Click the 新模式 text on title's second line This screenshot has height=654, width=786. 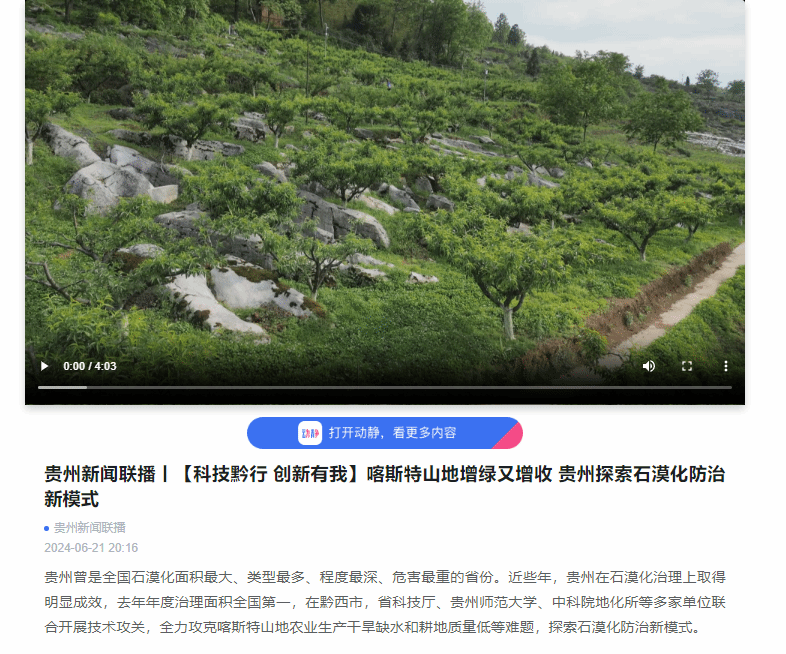pyautogui.click(x=72, y=499)
